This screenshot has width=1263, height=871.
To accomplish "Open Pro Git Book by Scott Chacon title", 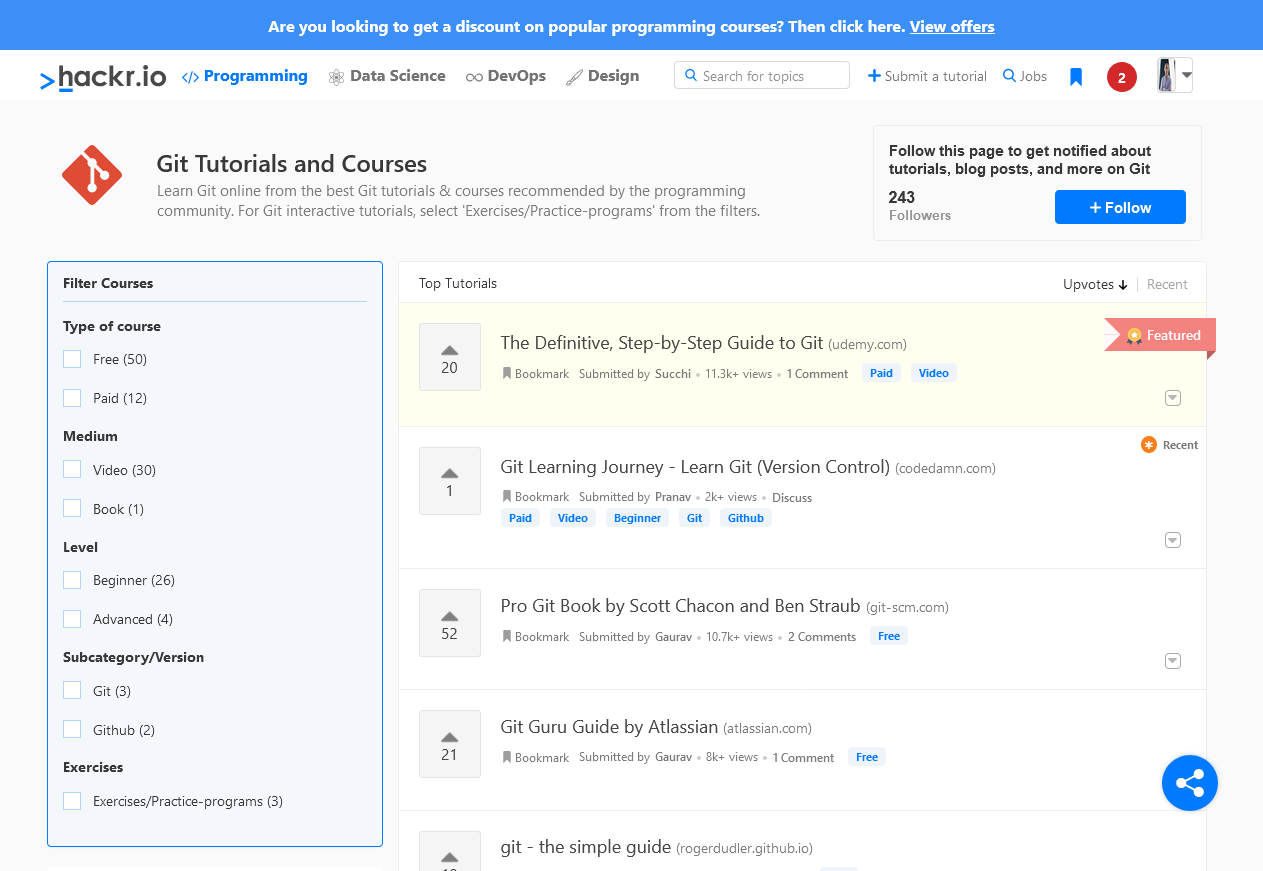I will (680, 606).
